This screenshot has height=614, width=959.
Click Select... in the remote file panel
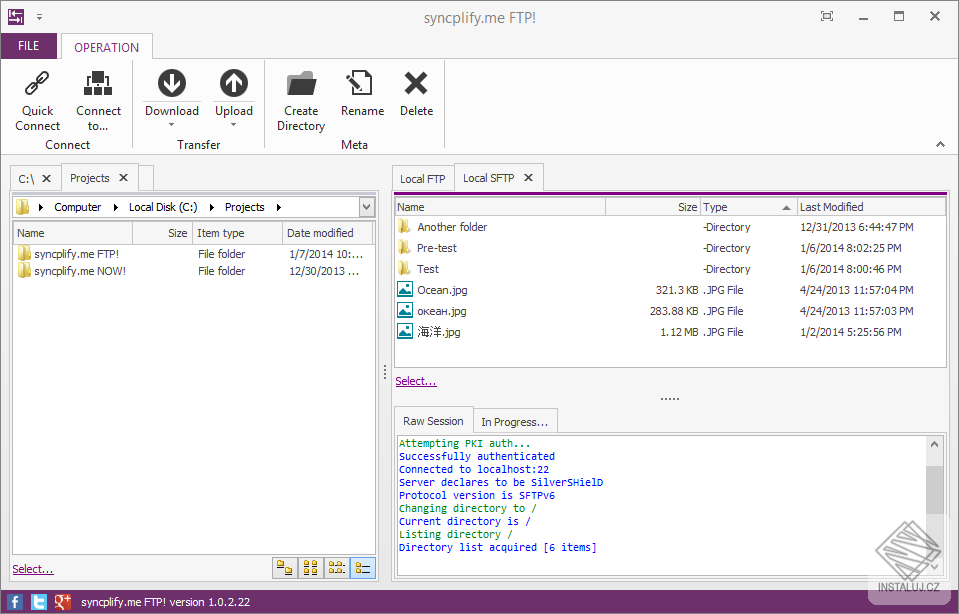(416, 380)
